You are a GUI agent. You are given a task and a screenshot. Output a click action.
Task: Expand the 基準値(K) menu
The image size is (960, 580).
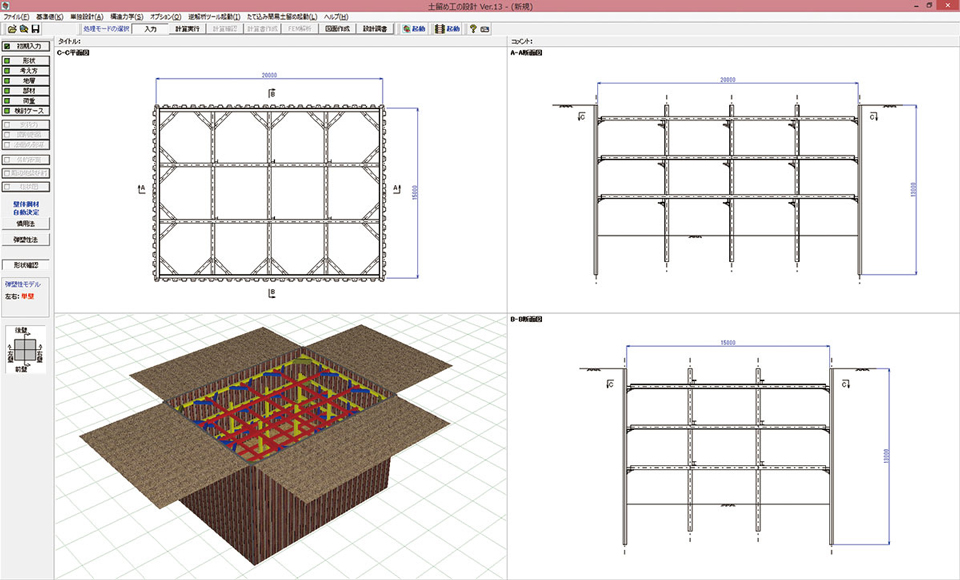(x=49, y=17)
